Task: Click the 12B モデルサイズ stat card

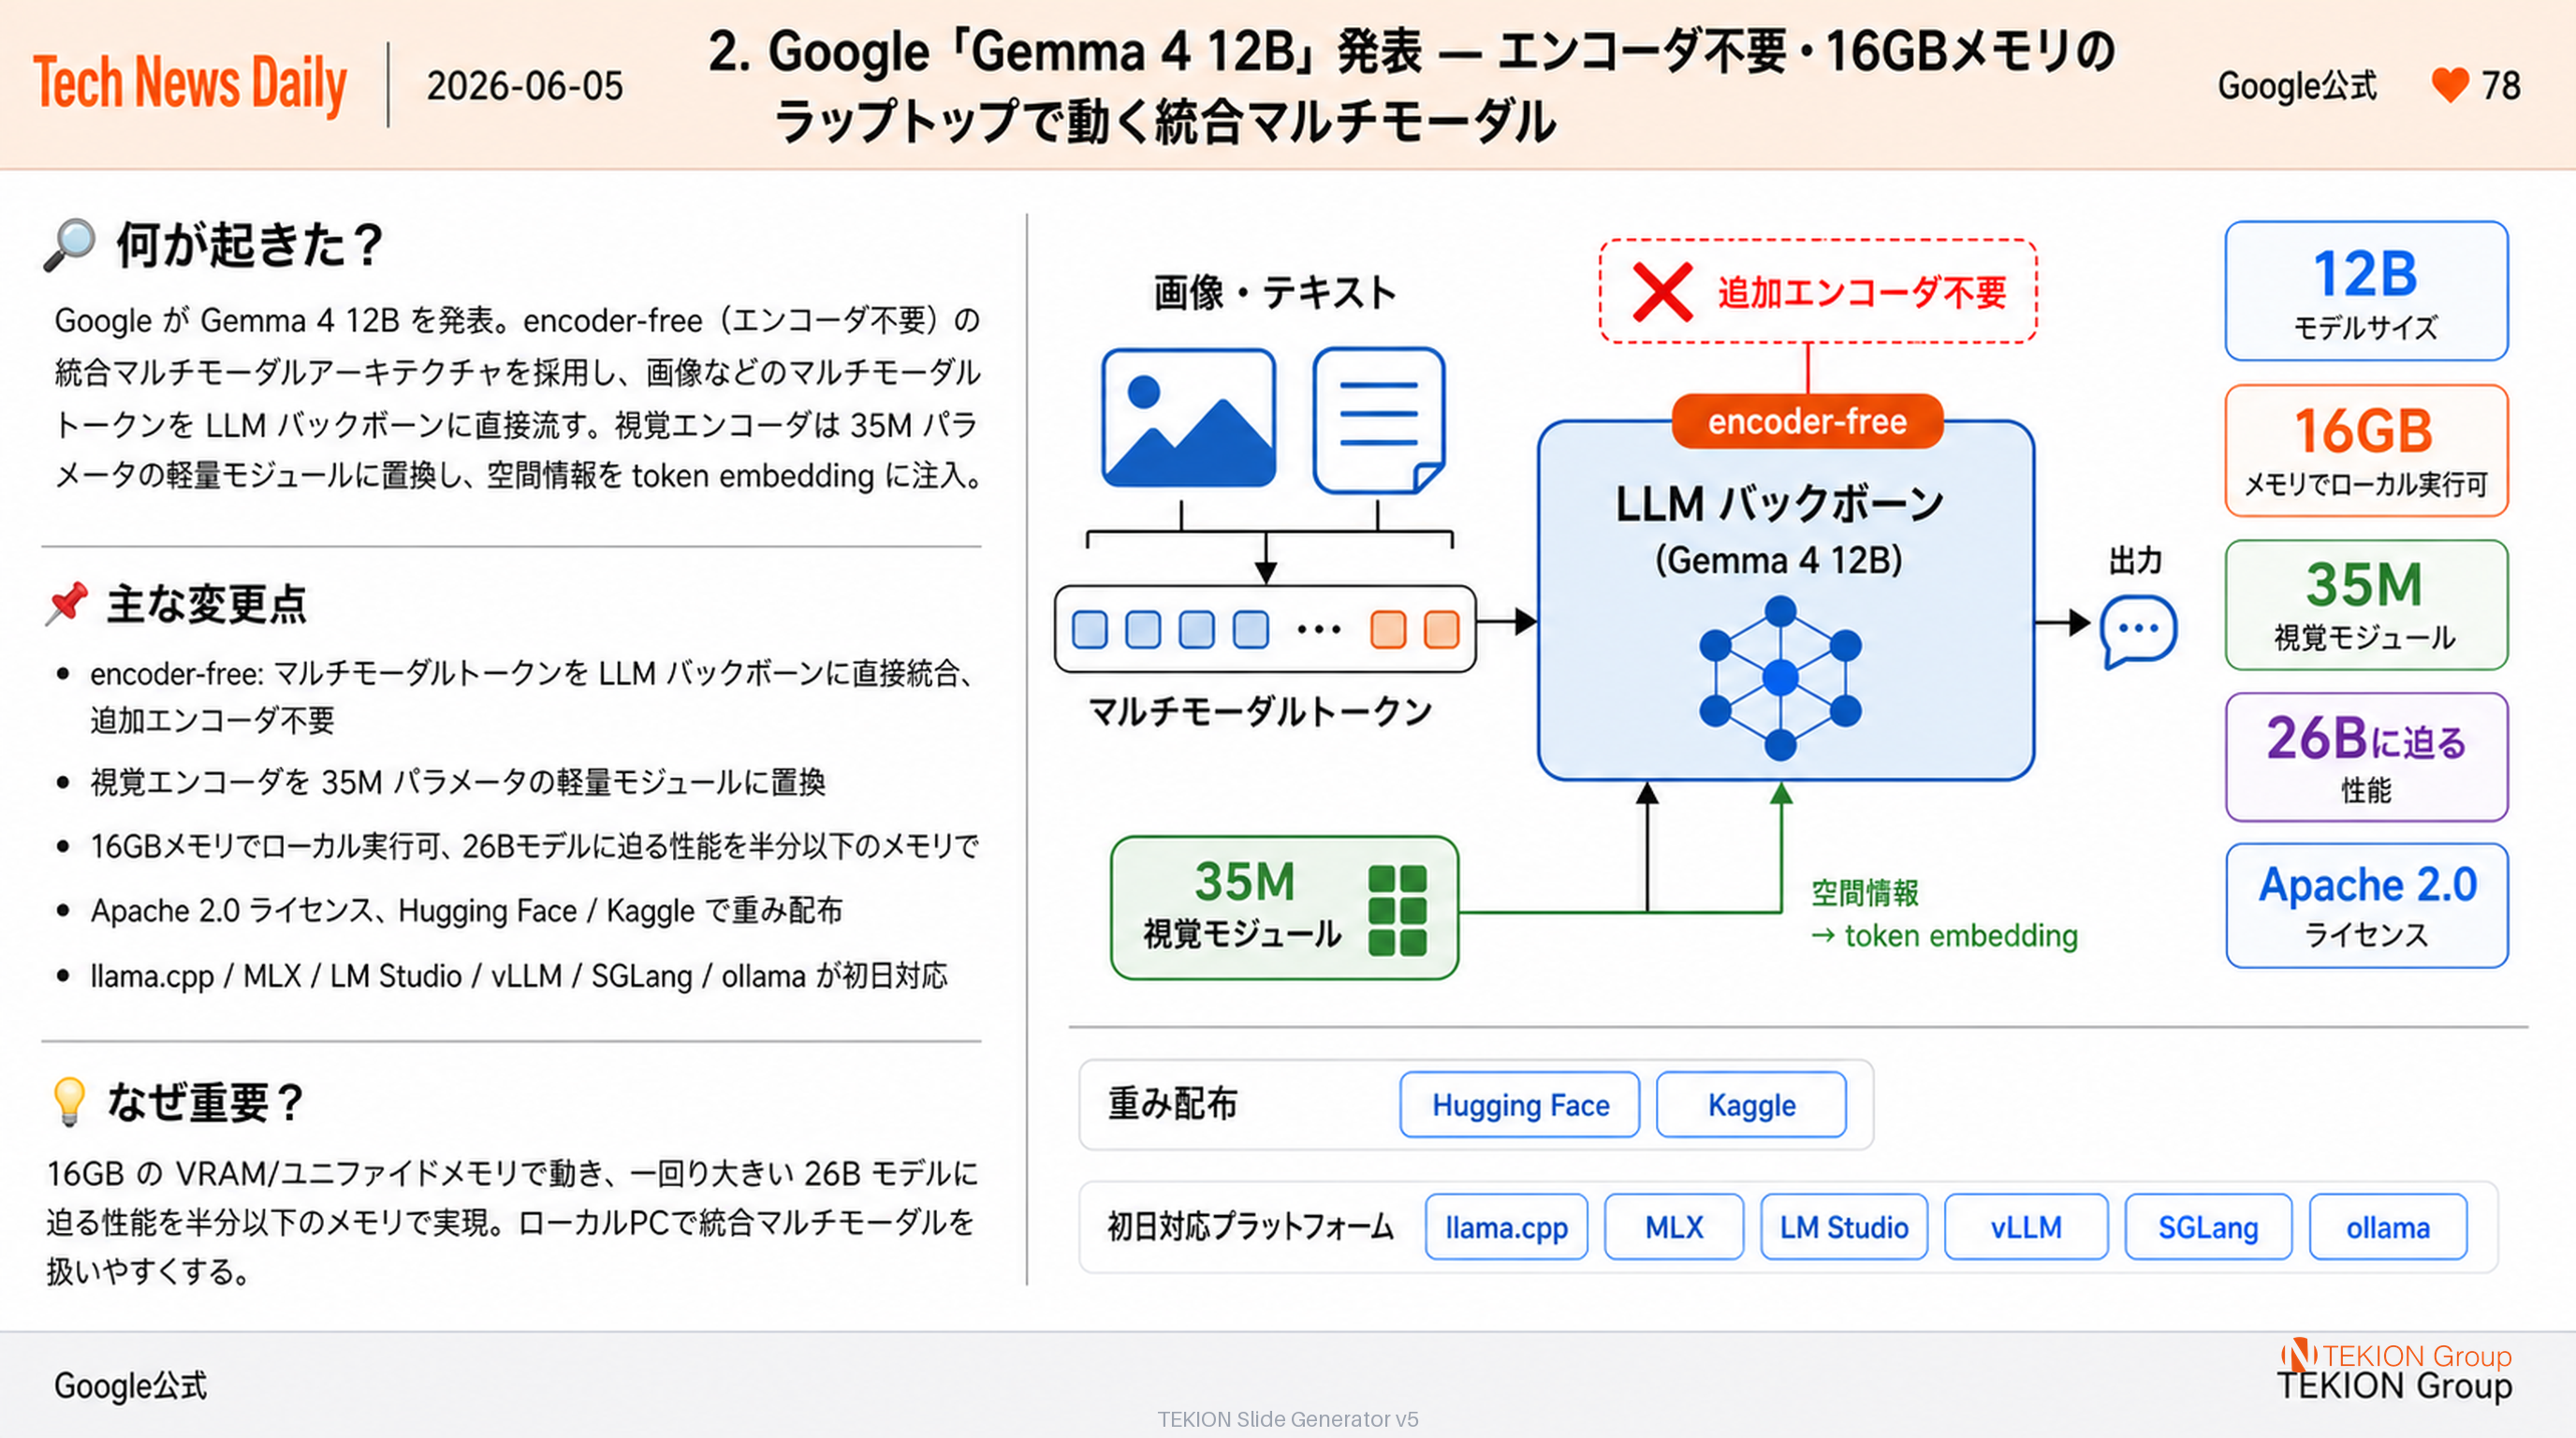Action: coord(2366,291)
